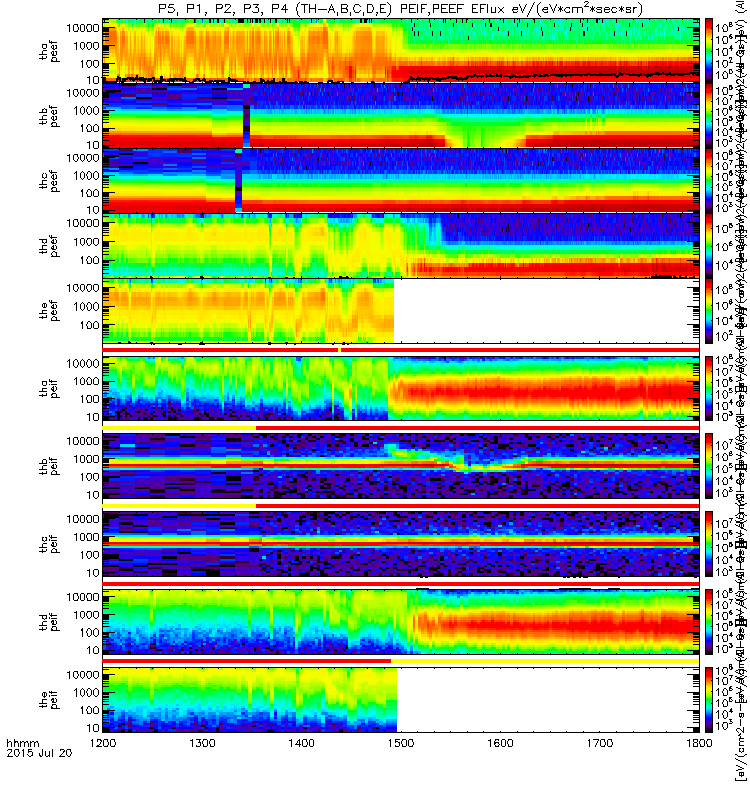The height and width of the screenshot is (800, 750).
Task: Click the 1500 time tick label
Action: pos(401,742)
